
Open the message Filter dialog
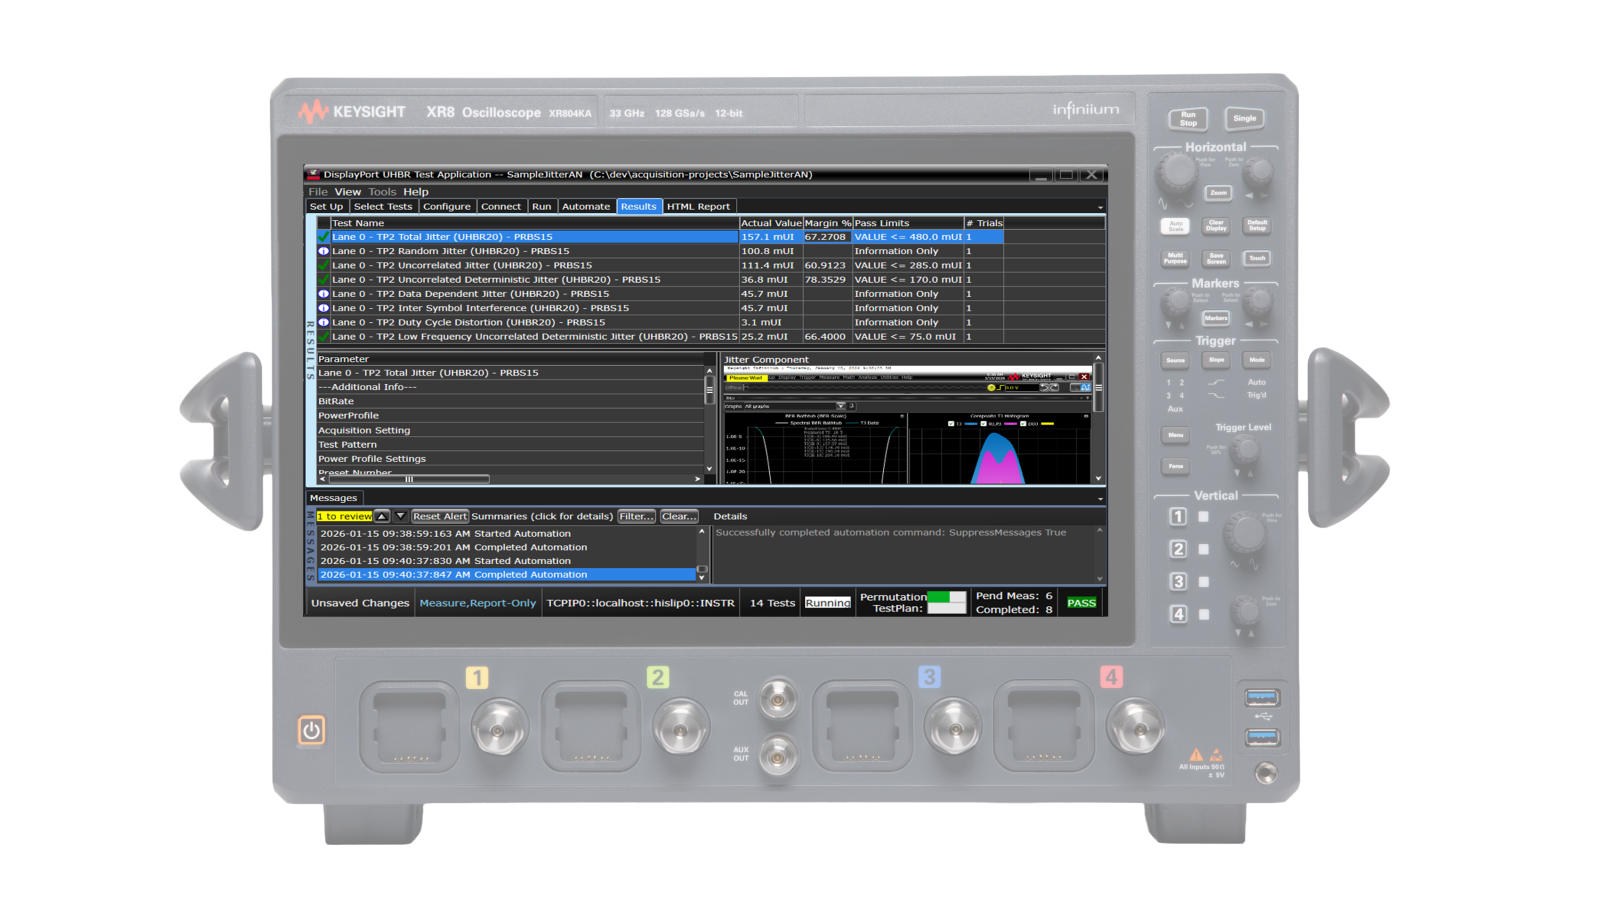636,516
